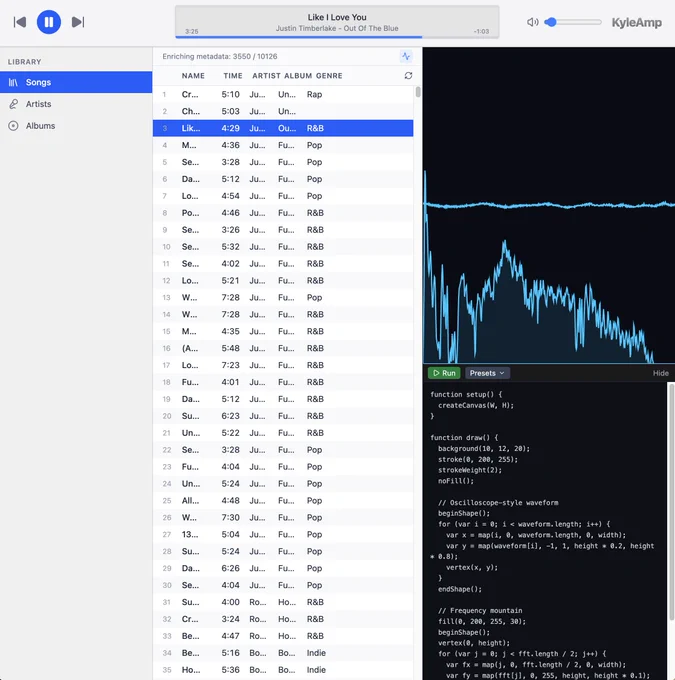Select song number 1 tagged Rap
Viewport: 675px width, 680px height.
[283, 94]
